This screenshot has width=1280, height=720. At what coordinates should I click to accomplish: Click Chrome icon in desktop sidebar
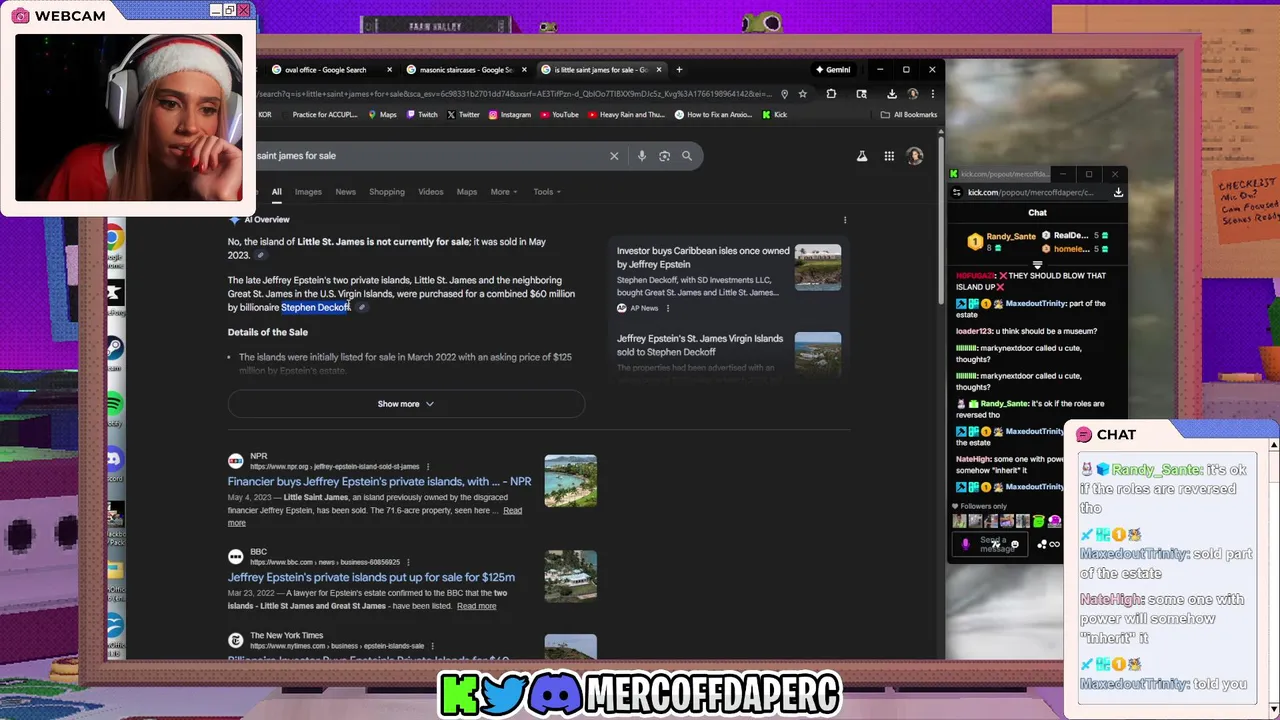click(x=114, y=238)
